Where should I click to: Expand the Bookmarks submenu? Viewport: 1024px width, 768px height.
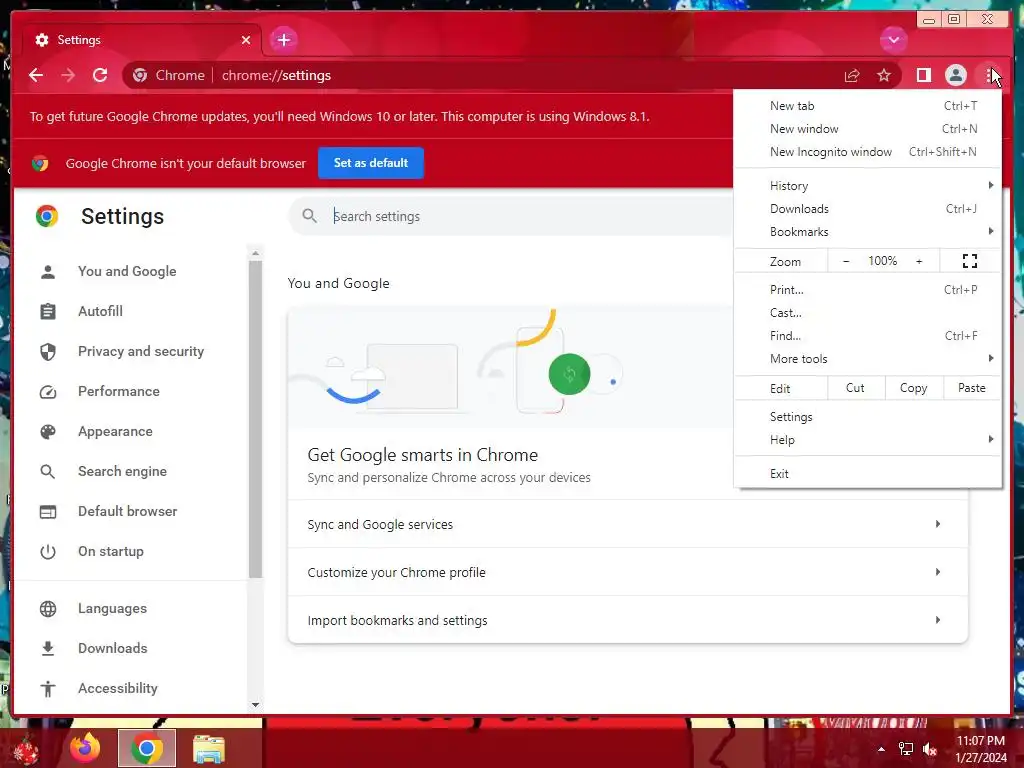867,232
